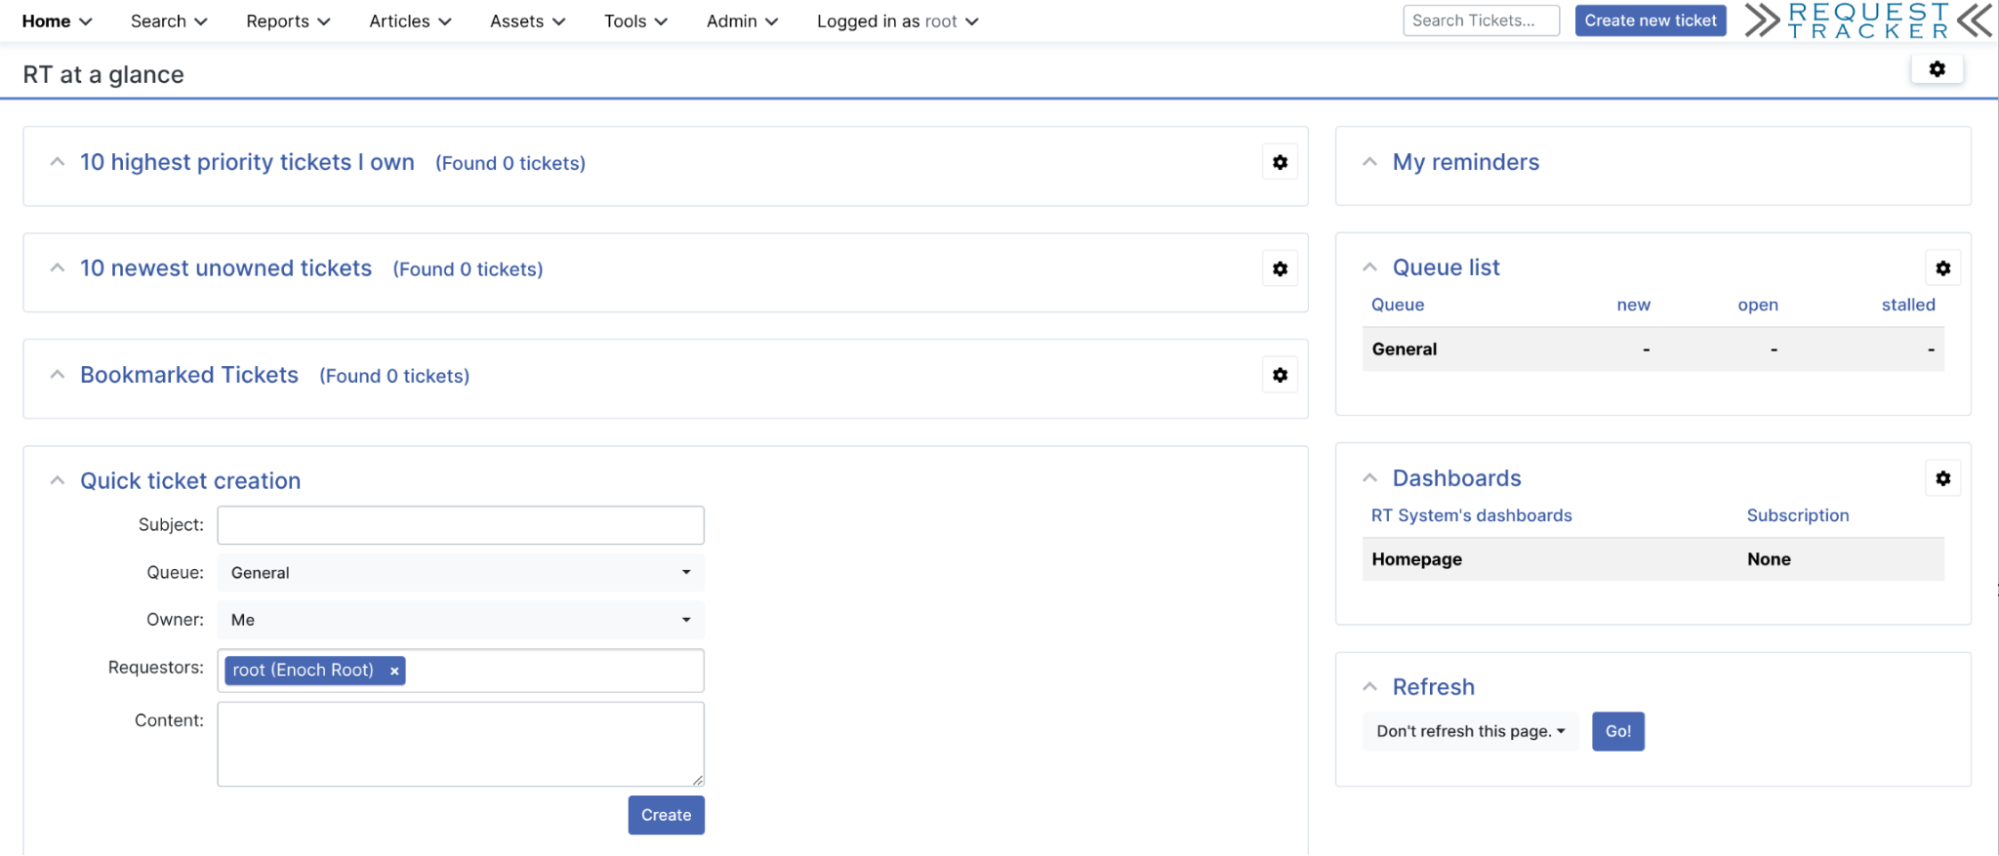Image resolution: width=1999 pixels, height=856 pixels.
Task: Open the Dashboards panel gear icon
Action: 1942,479
